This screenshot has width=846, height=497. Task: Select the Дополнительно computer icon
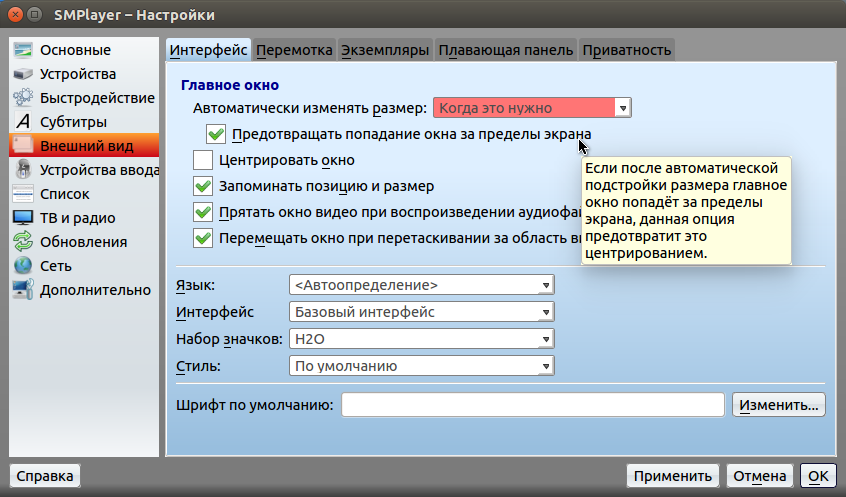[x=23, y=290]
